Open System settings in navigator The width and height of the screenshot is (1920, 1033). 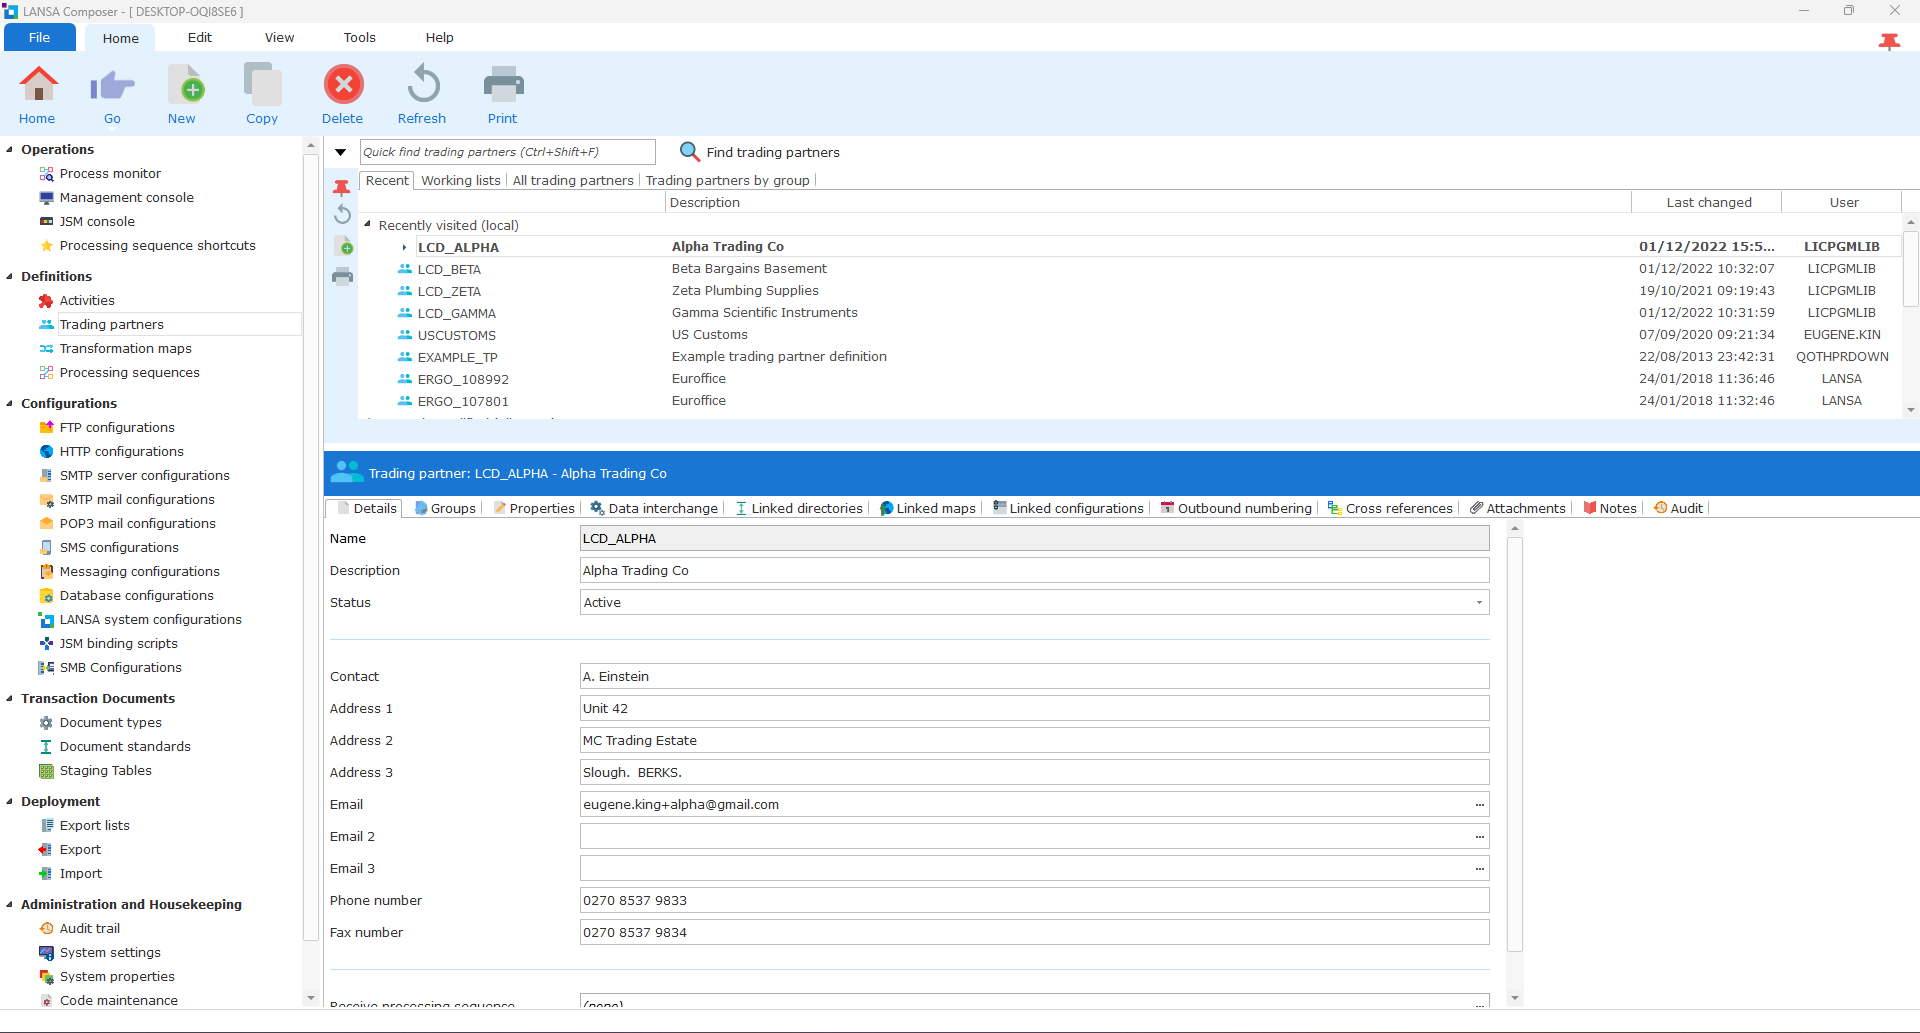point(110,953)
